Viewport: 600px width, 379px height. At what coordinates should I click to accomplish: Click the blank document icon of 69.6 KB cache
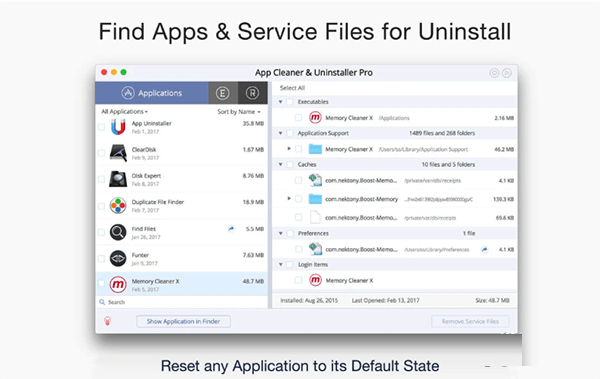coord(315,217)
